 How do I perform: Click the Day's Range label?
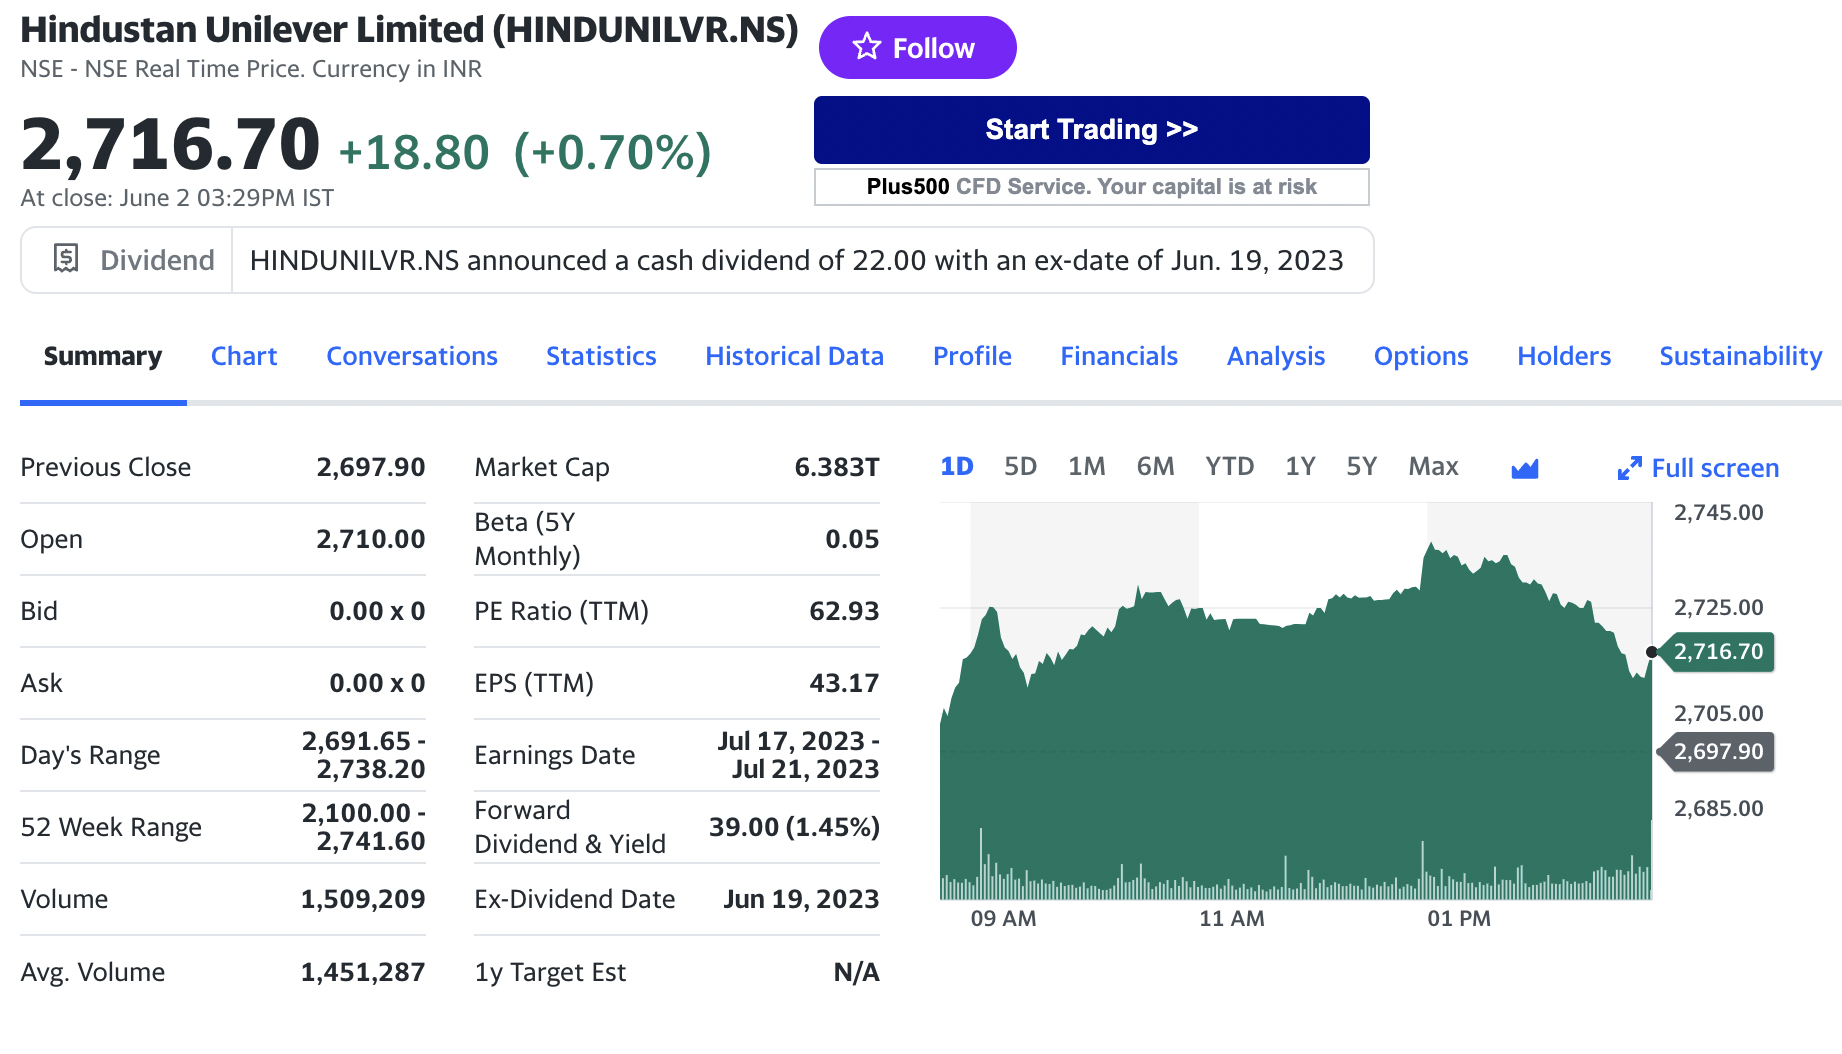pos(90,755)
